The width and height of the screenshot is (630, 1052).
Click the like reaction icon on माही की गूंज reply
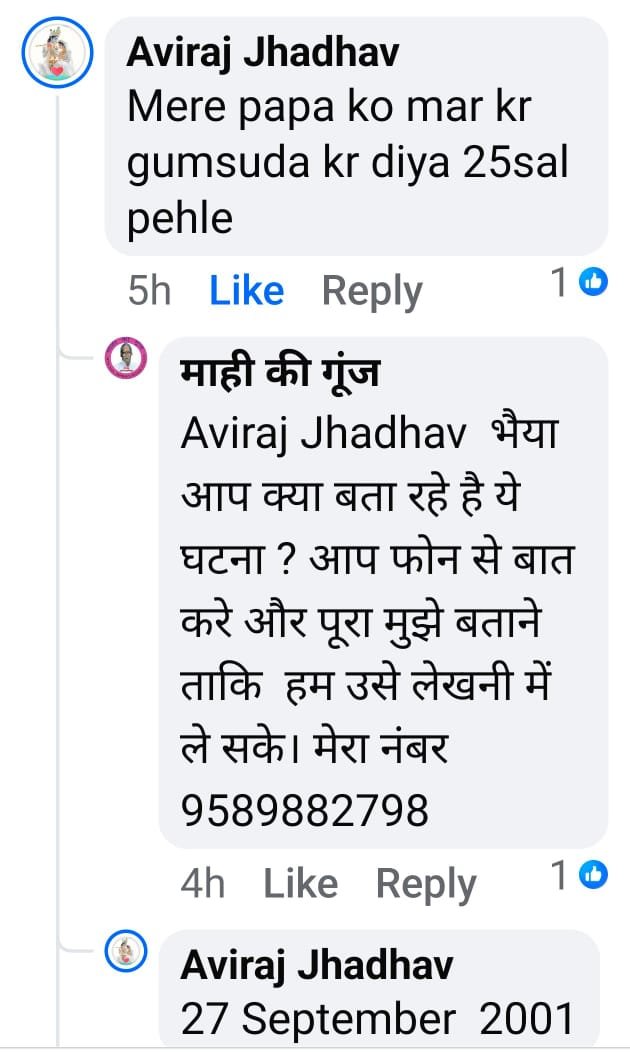593,875
